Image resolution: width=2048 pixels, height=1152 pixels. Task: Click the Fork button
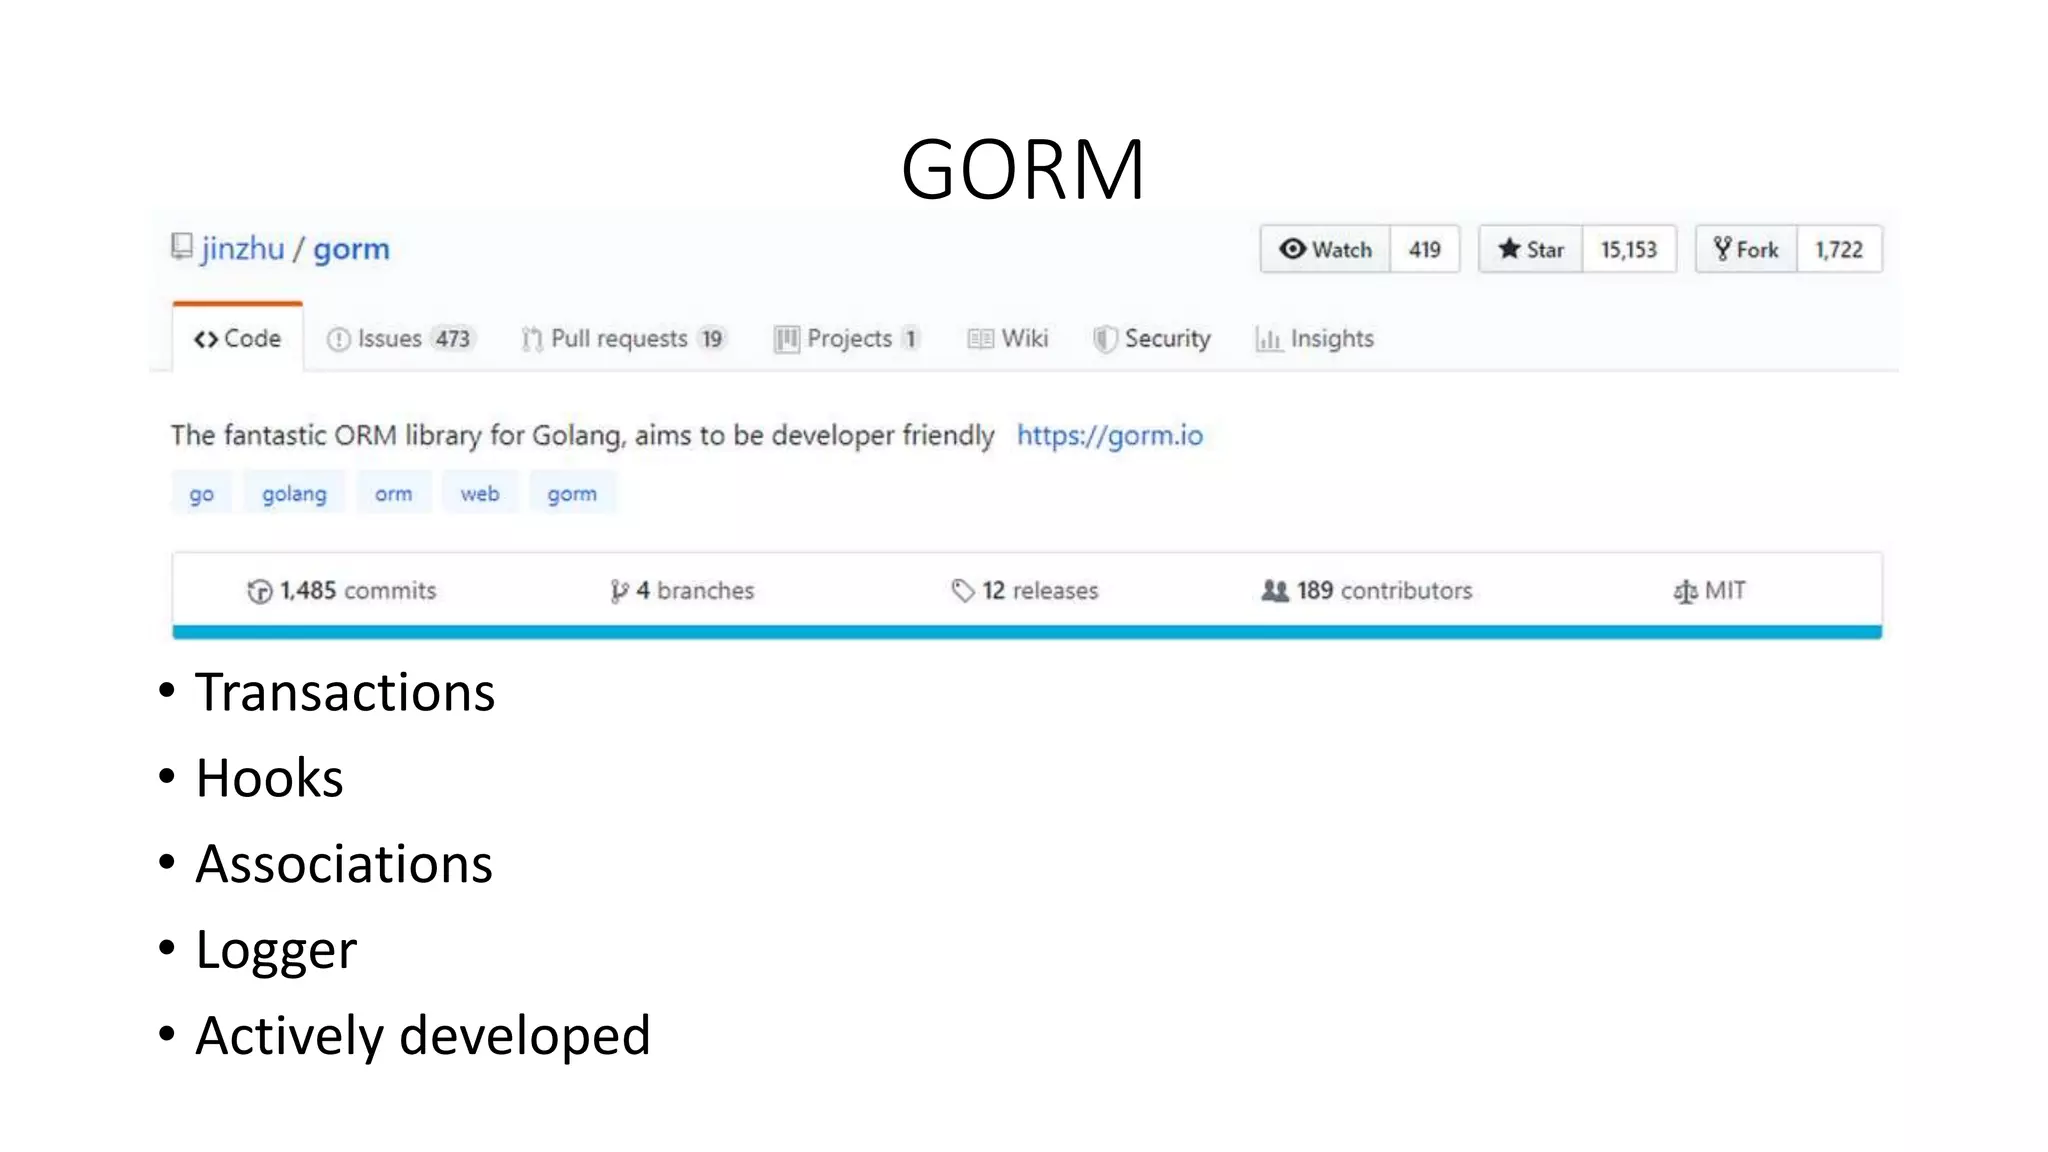click(x=1746, y=249)
